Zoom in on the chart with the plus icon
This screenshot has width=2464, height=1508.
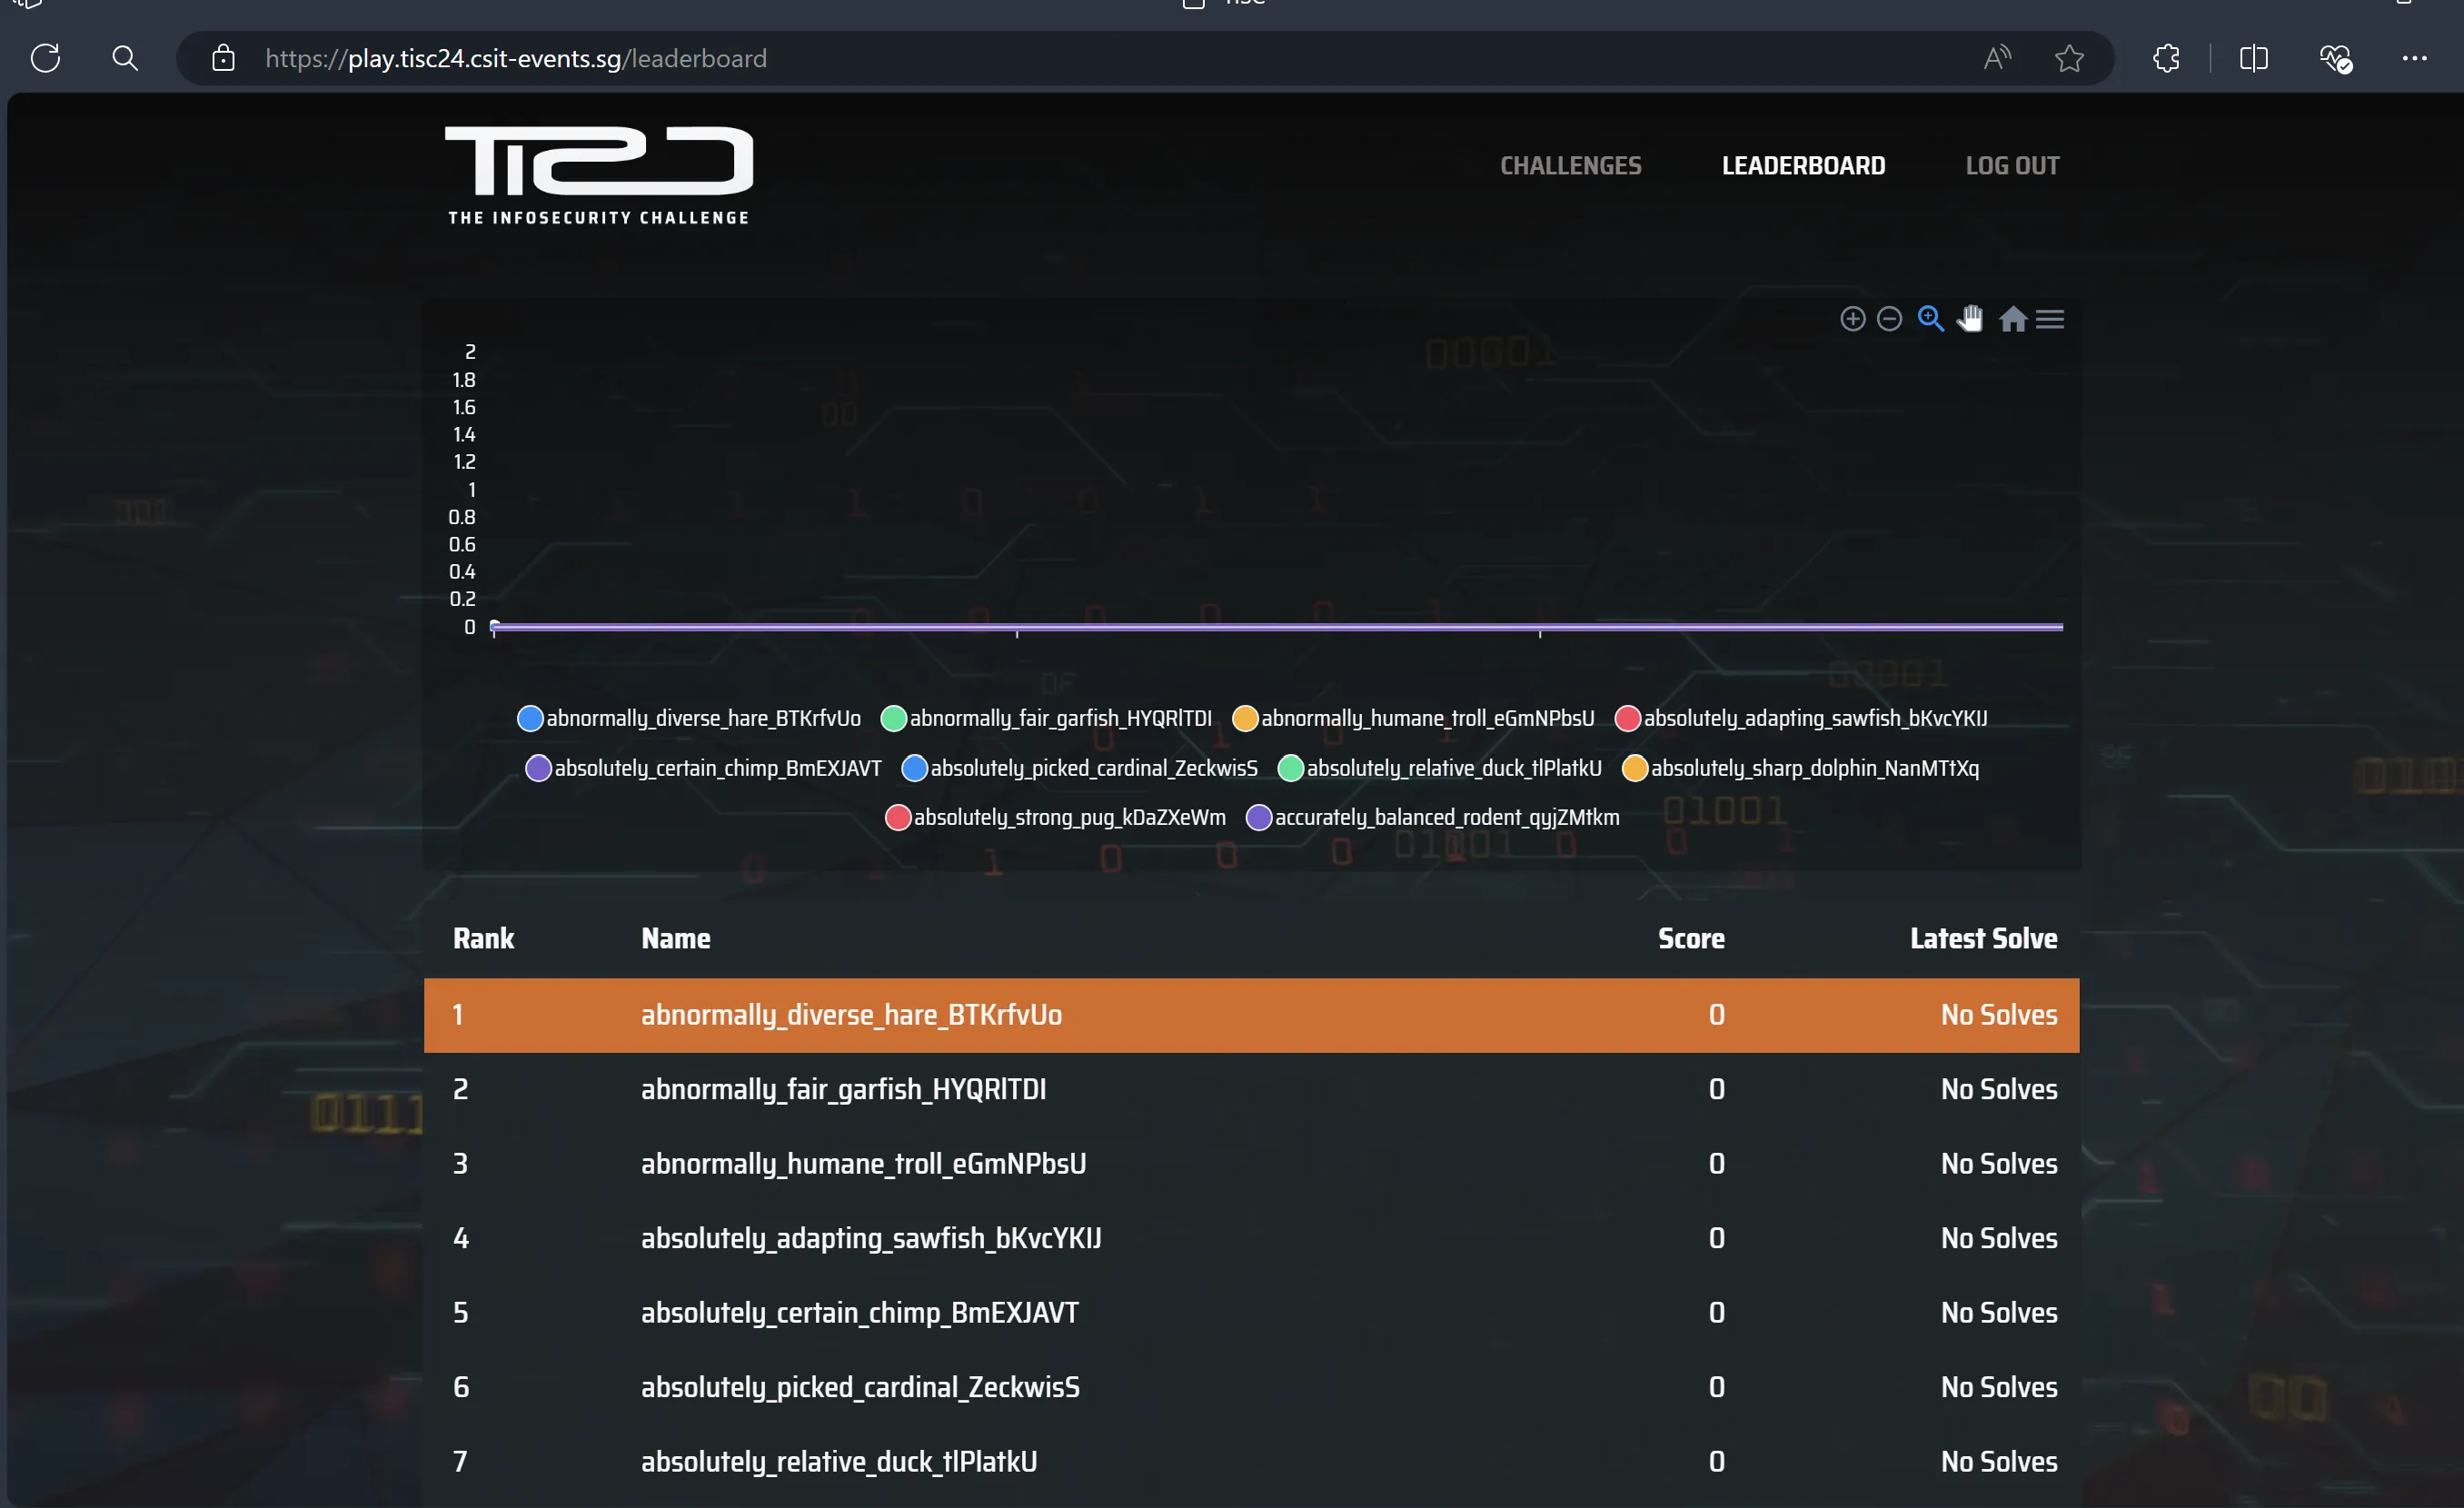click(x=1852, y=319)
